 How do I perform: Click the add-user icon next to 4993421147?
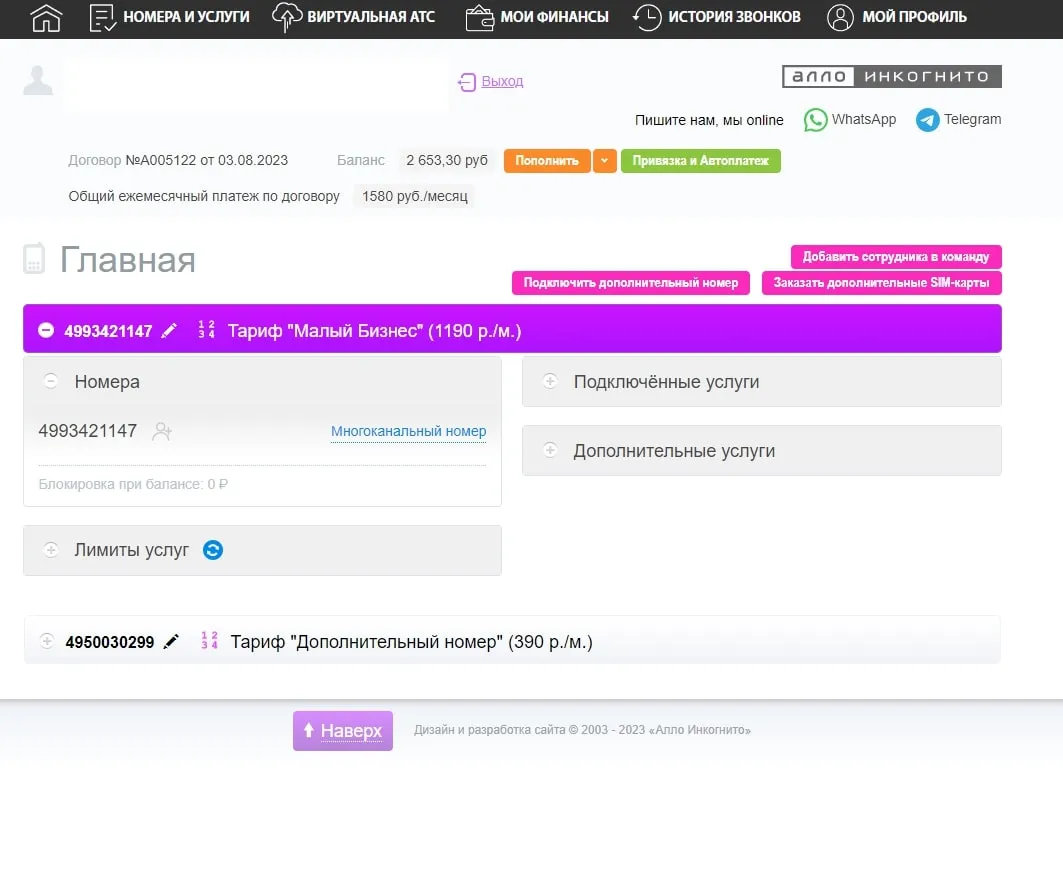[162, 431]
